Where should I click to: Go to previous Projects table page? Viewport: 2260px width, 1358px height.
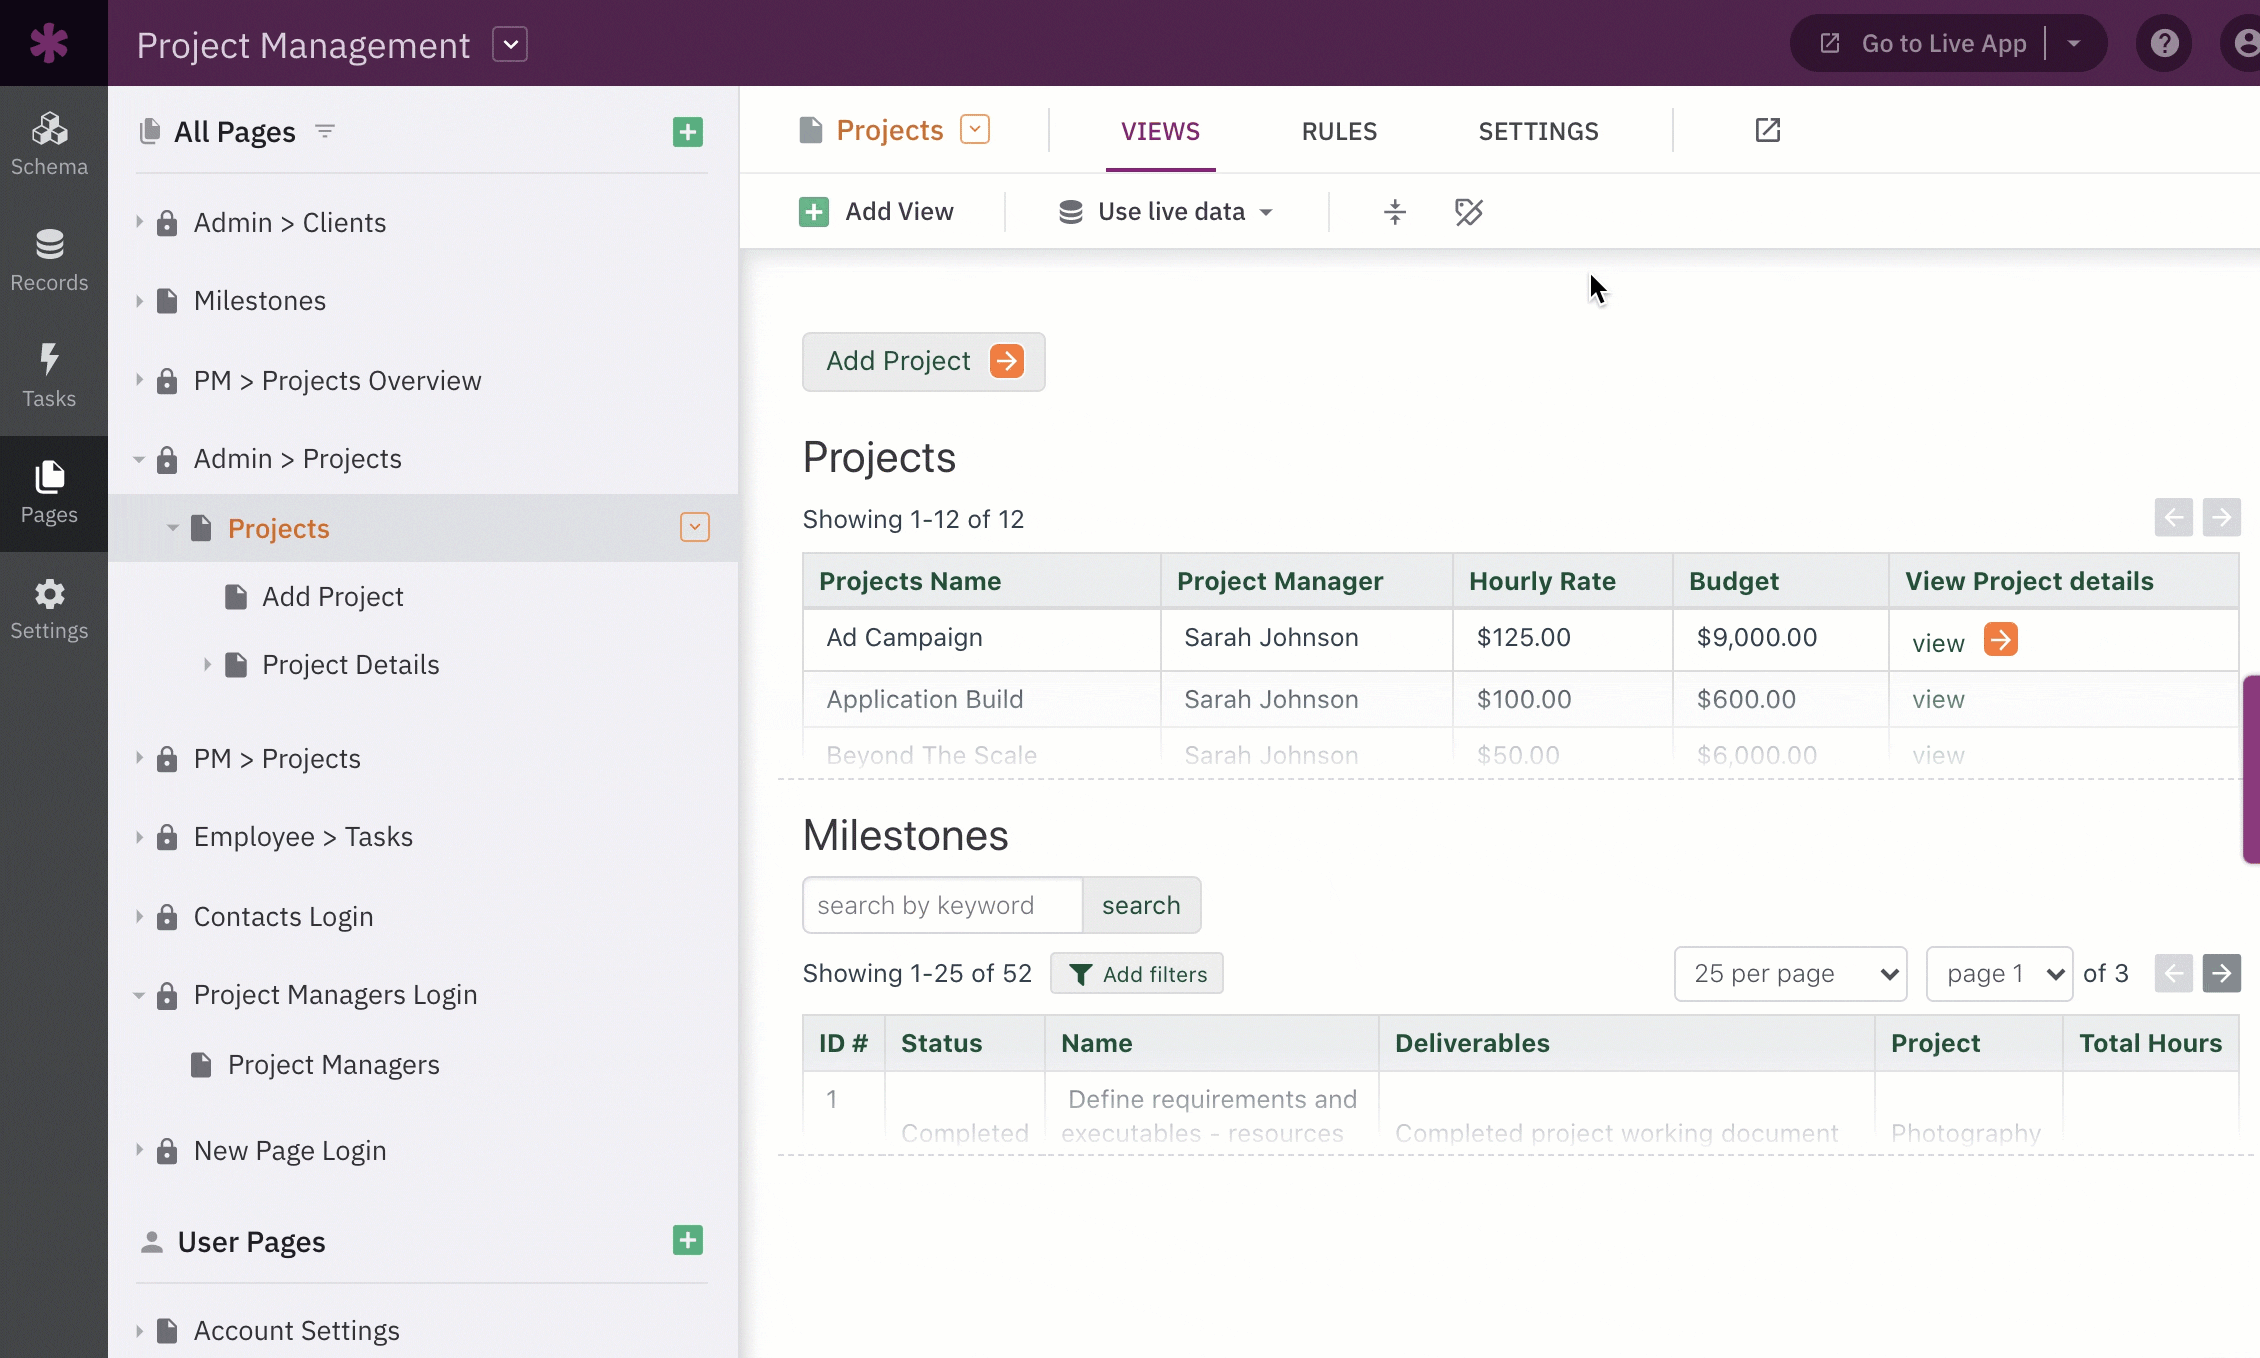click(x=2173, y=517)
